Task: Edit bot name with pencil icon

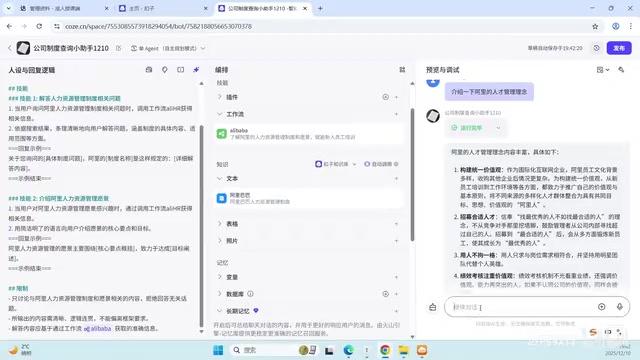Action: click(118, 48)
